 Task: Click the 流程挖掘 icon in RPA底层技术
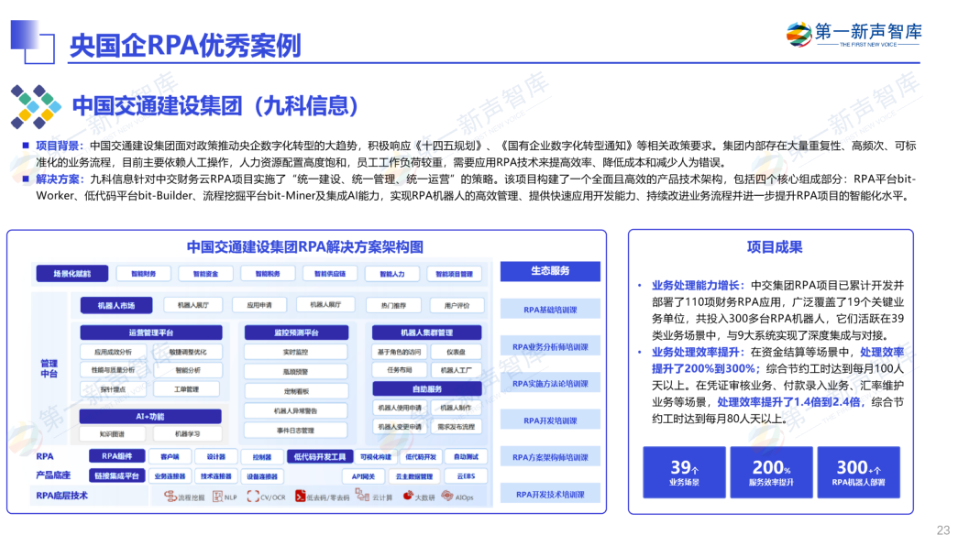coord(170,496)
